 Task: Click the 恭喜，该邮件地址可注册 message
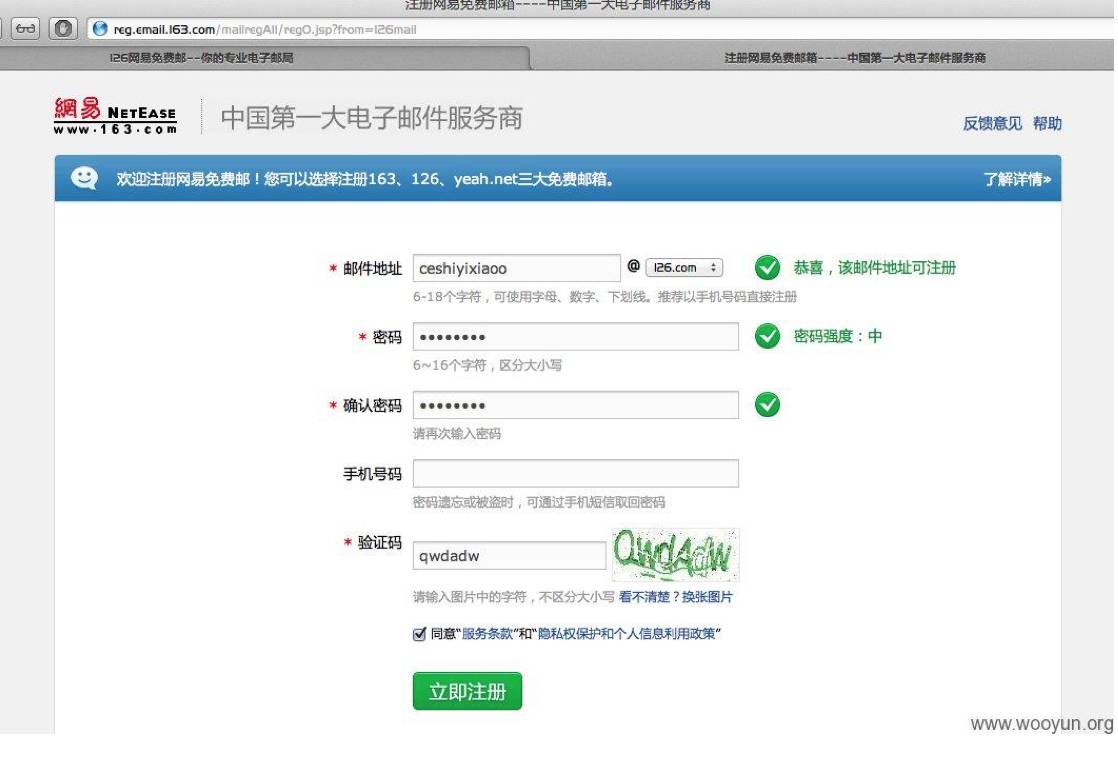(874, 267)
